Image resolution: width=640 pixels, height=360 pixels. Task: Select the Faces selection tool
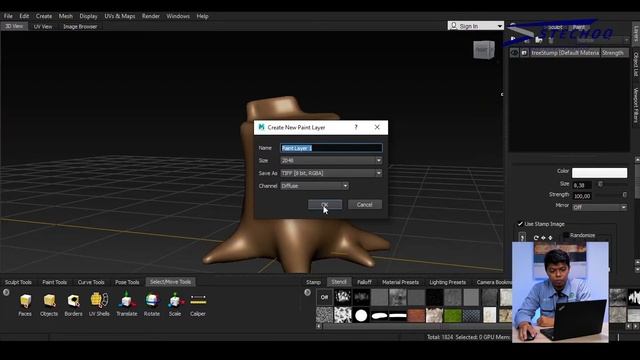point(25,304)
